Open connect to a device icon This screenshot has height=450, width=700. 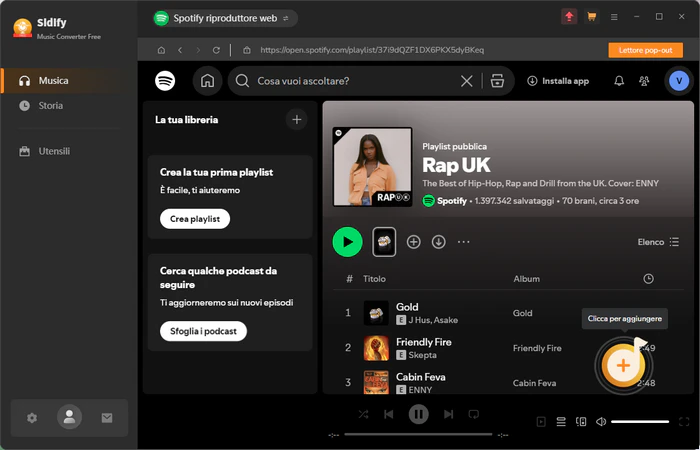(581, 421)
